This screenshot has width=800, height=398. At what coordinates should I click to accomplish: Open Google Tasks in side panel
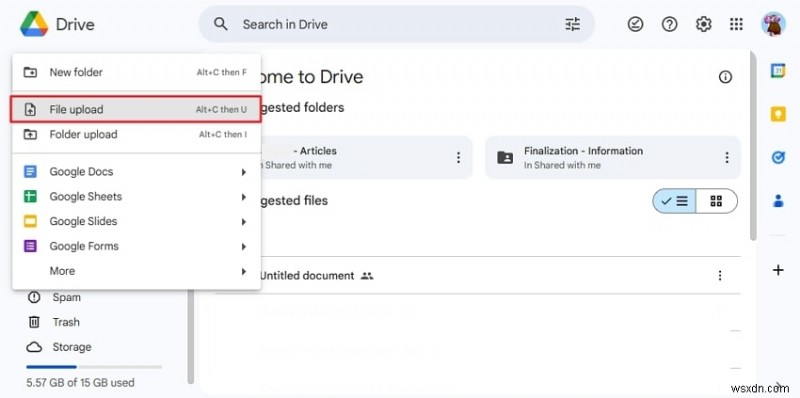(x=778, y=158)
